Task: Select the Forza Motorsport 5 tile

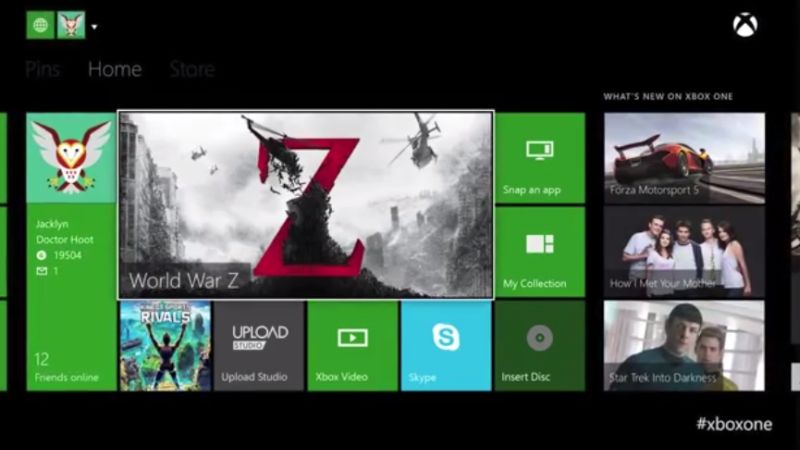Action: 684,156
